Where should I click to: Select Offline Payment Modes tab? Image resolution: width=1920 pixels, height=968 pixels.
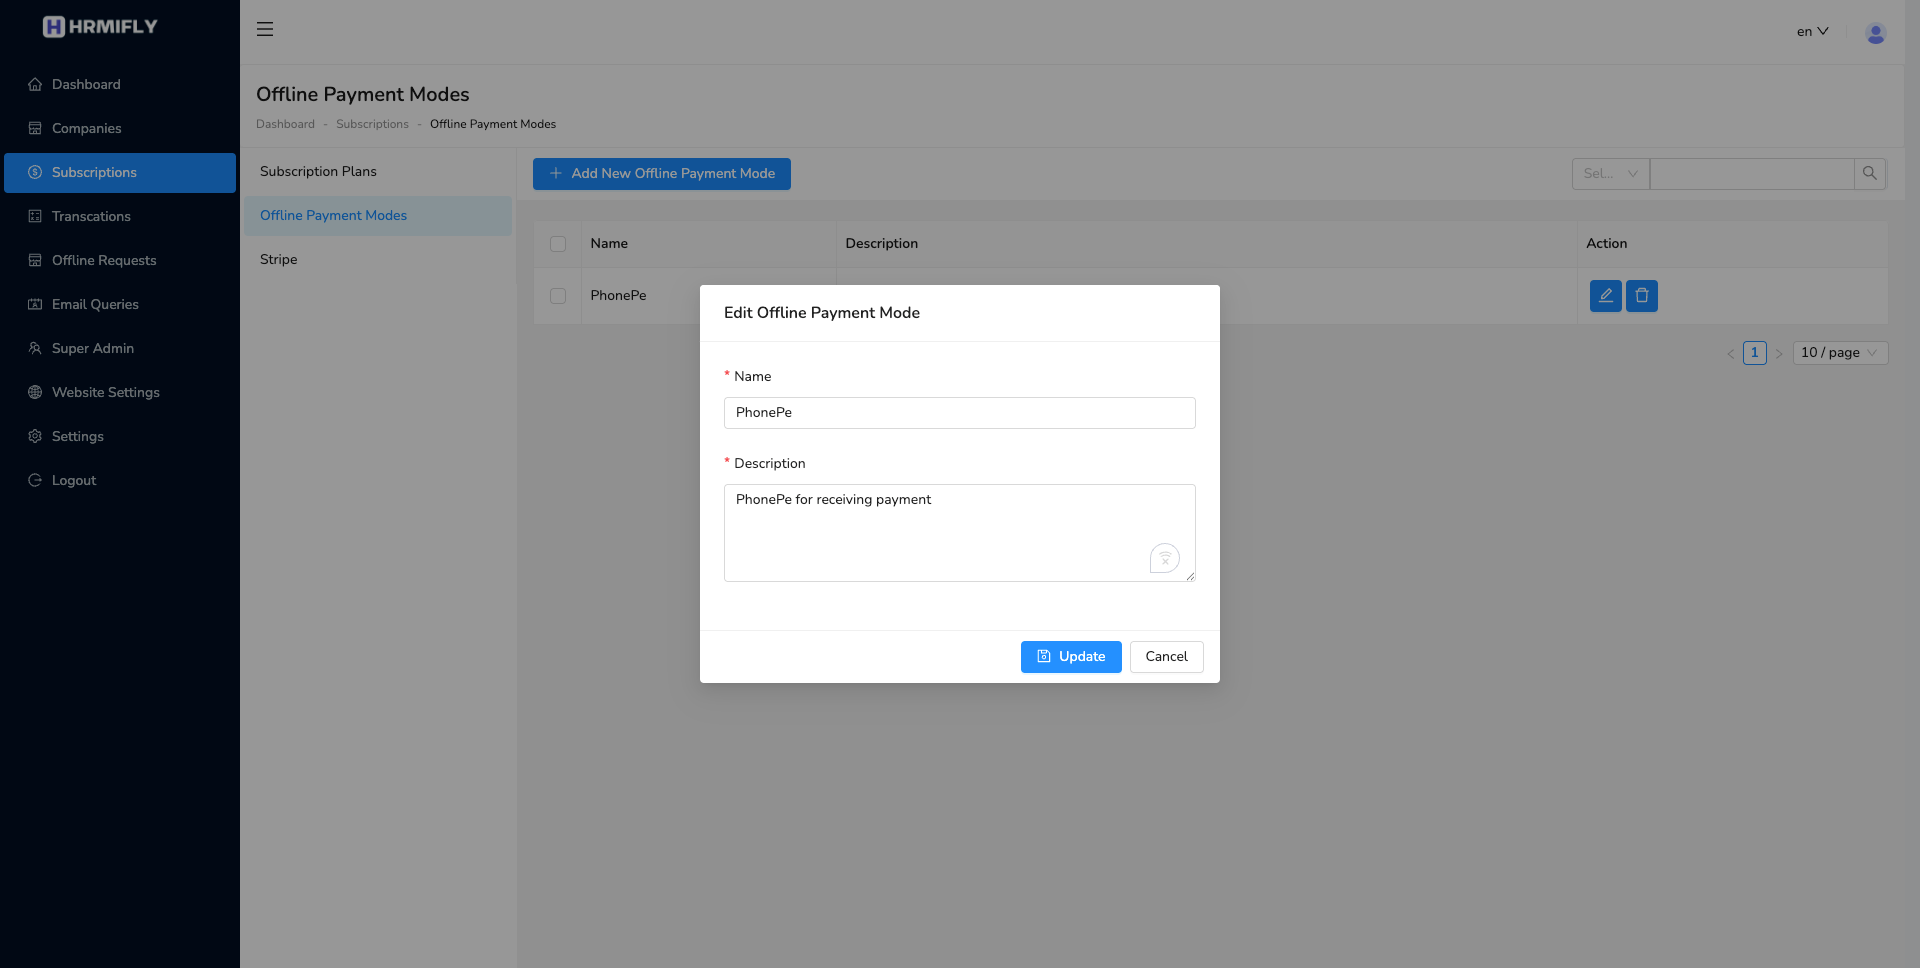point(378,215)
